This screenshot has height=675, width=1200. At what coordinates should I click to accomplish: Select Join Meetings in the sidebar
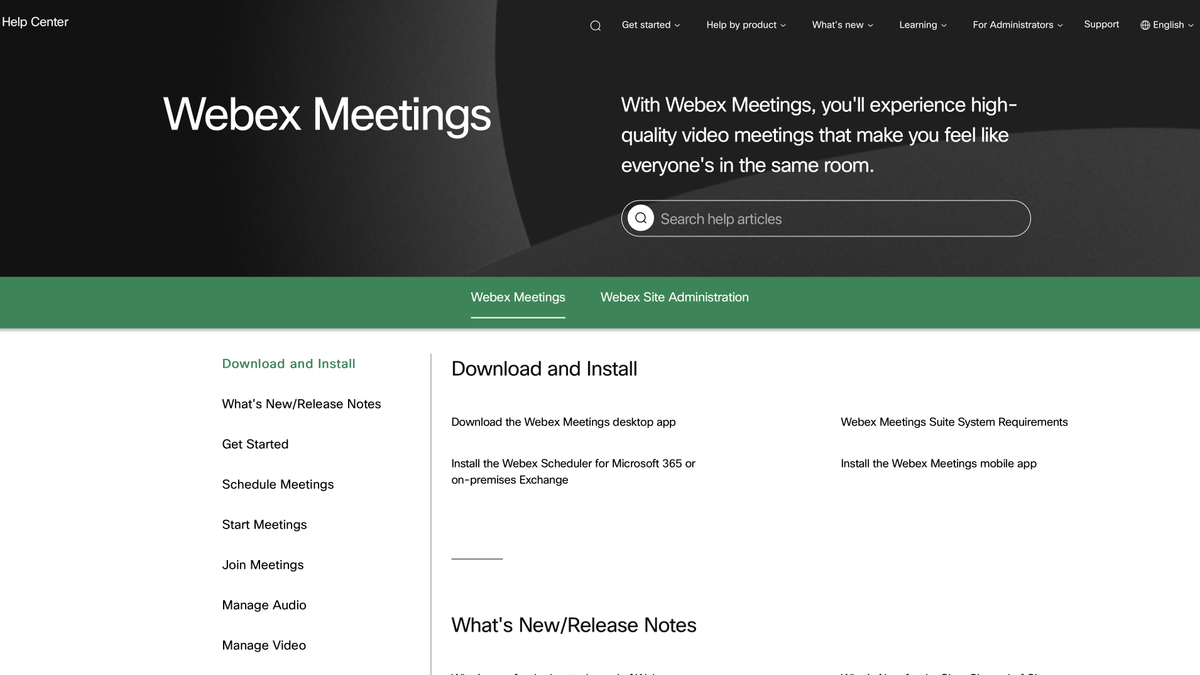coord(262,565)
